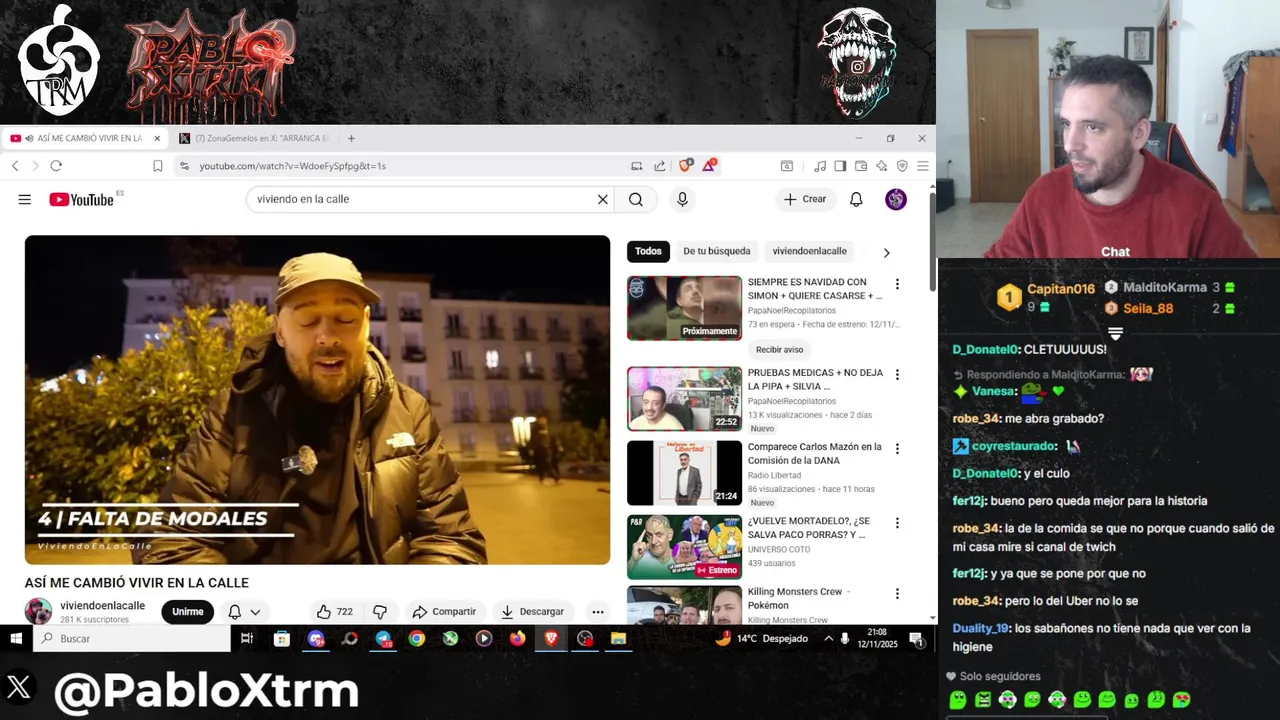Click the Unirme join button
Viewport: 1280px width, 720px height.
point(187,611)
